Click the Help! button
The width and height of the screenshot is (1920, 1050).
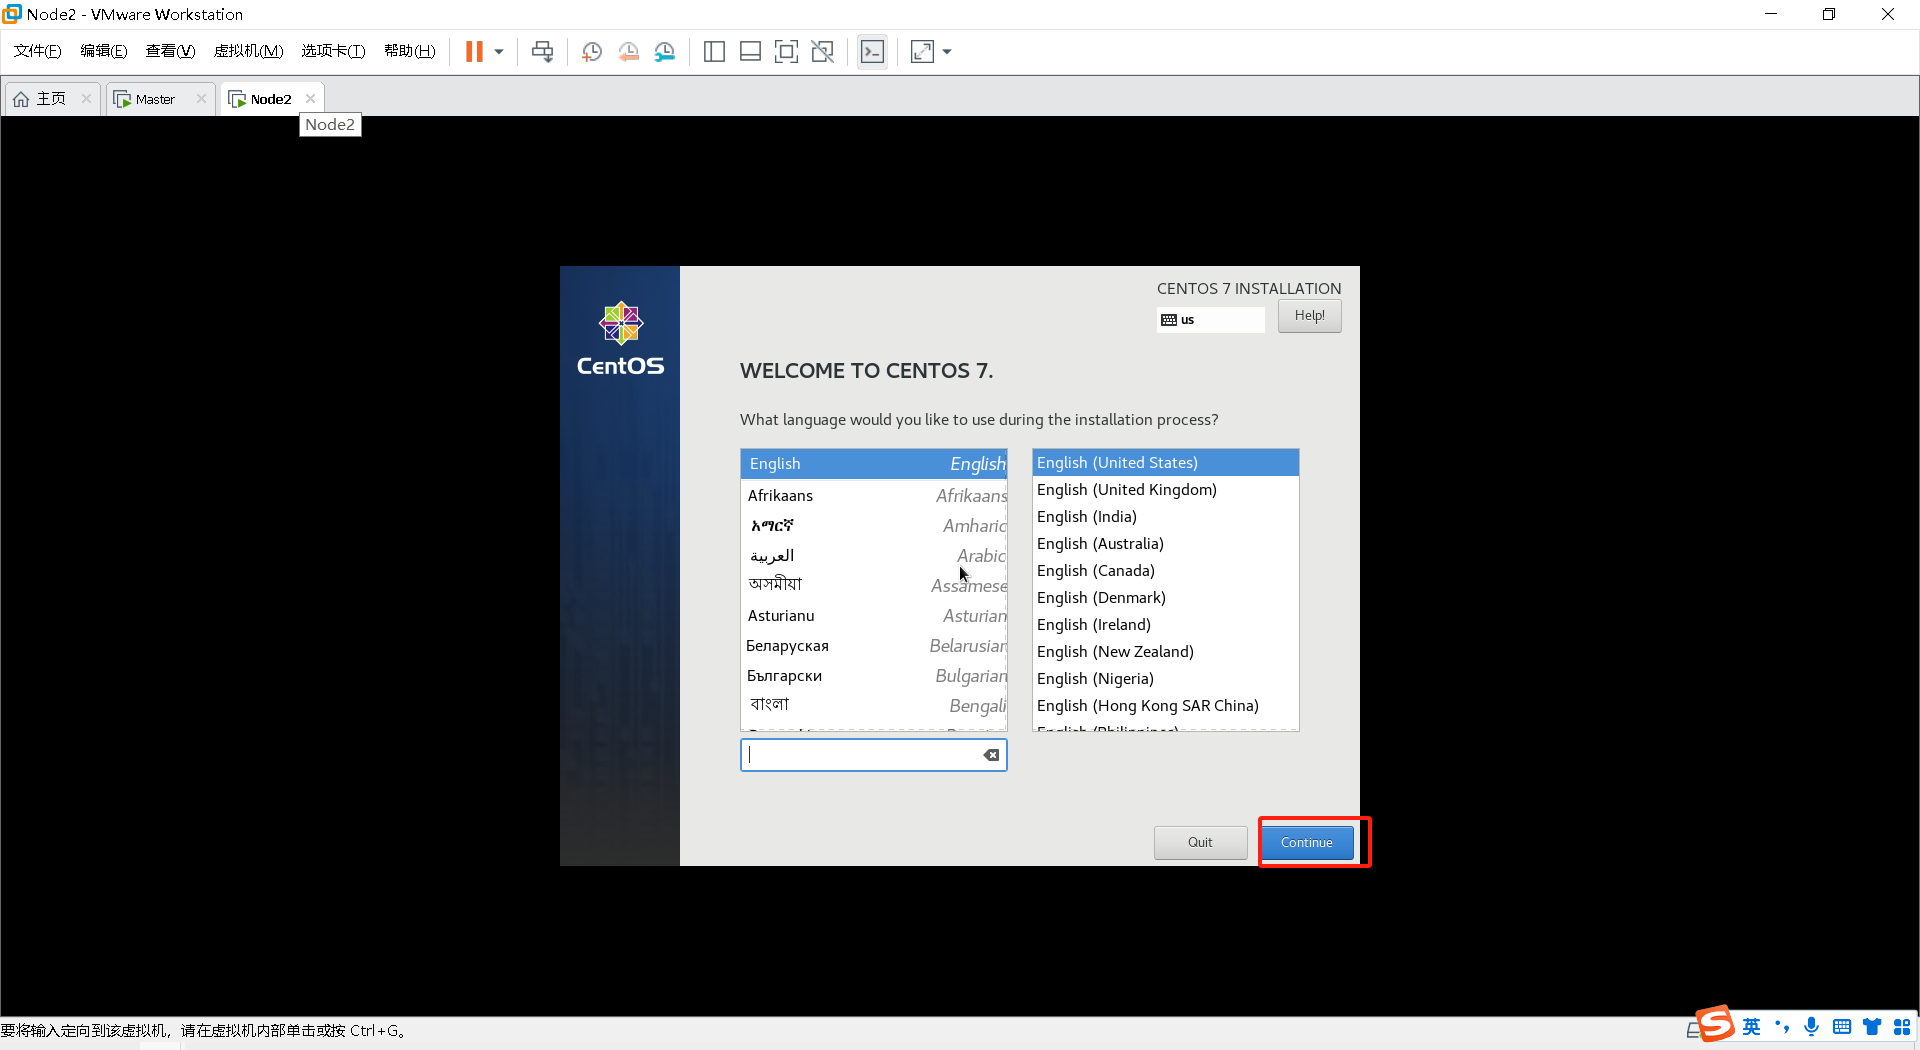click(1309, 316)
